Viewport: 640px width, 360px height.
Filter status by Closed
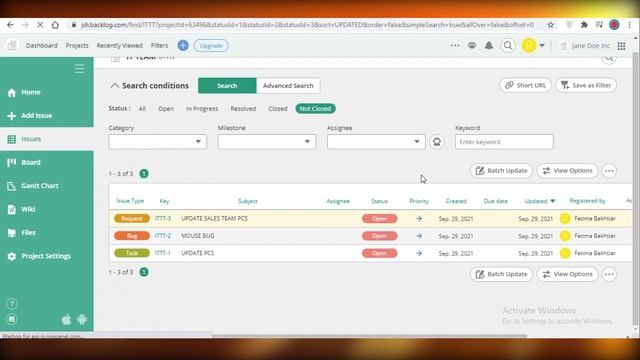point(278,109)
